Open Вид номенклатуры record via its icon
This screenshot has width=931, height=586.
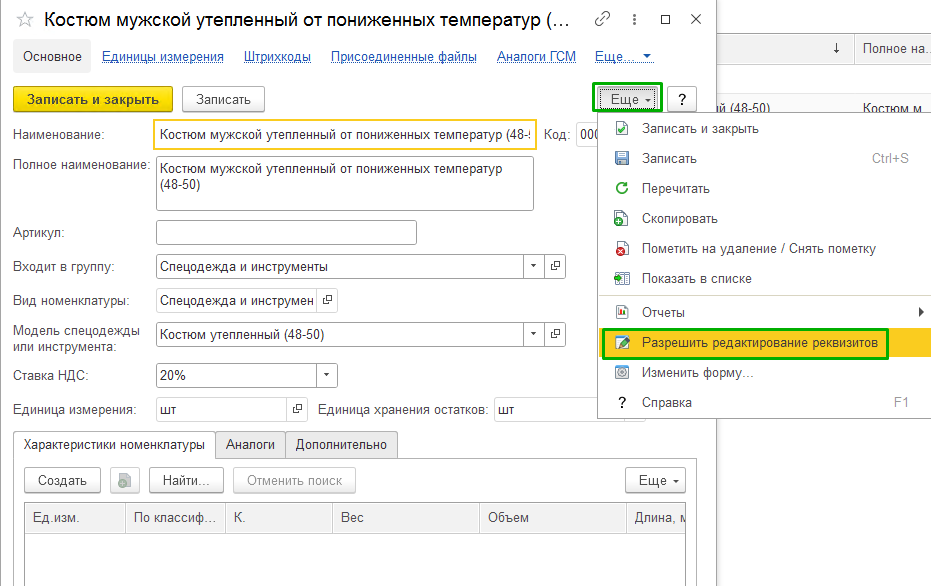pos(327,300)
